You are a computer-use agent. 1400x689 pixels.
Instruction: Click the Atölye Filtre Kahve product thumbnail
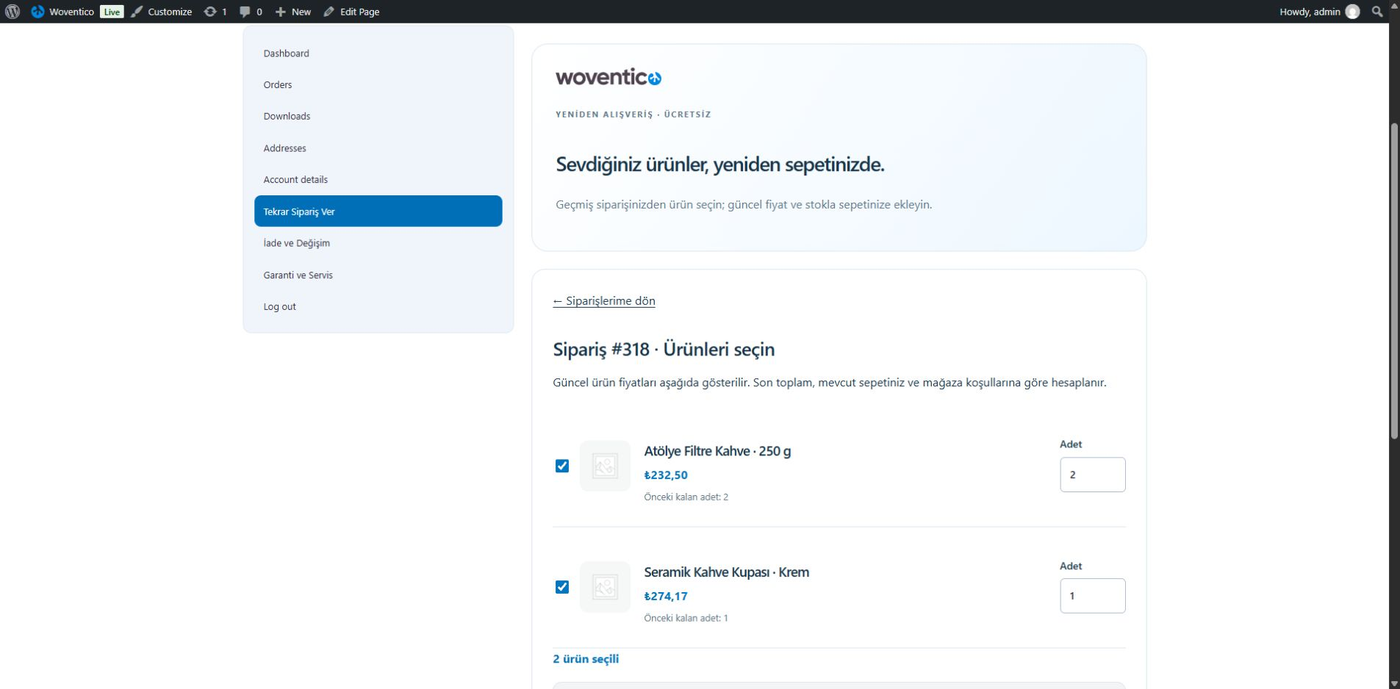click(x=605, y=466)
